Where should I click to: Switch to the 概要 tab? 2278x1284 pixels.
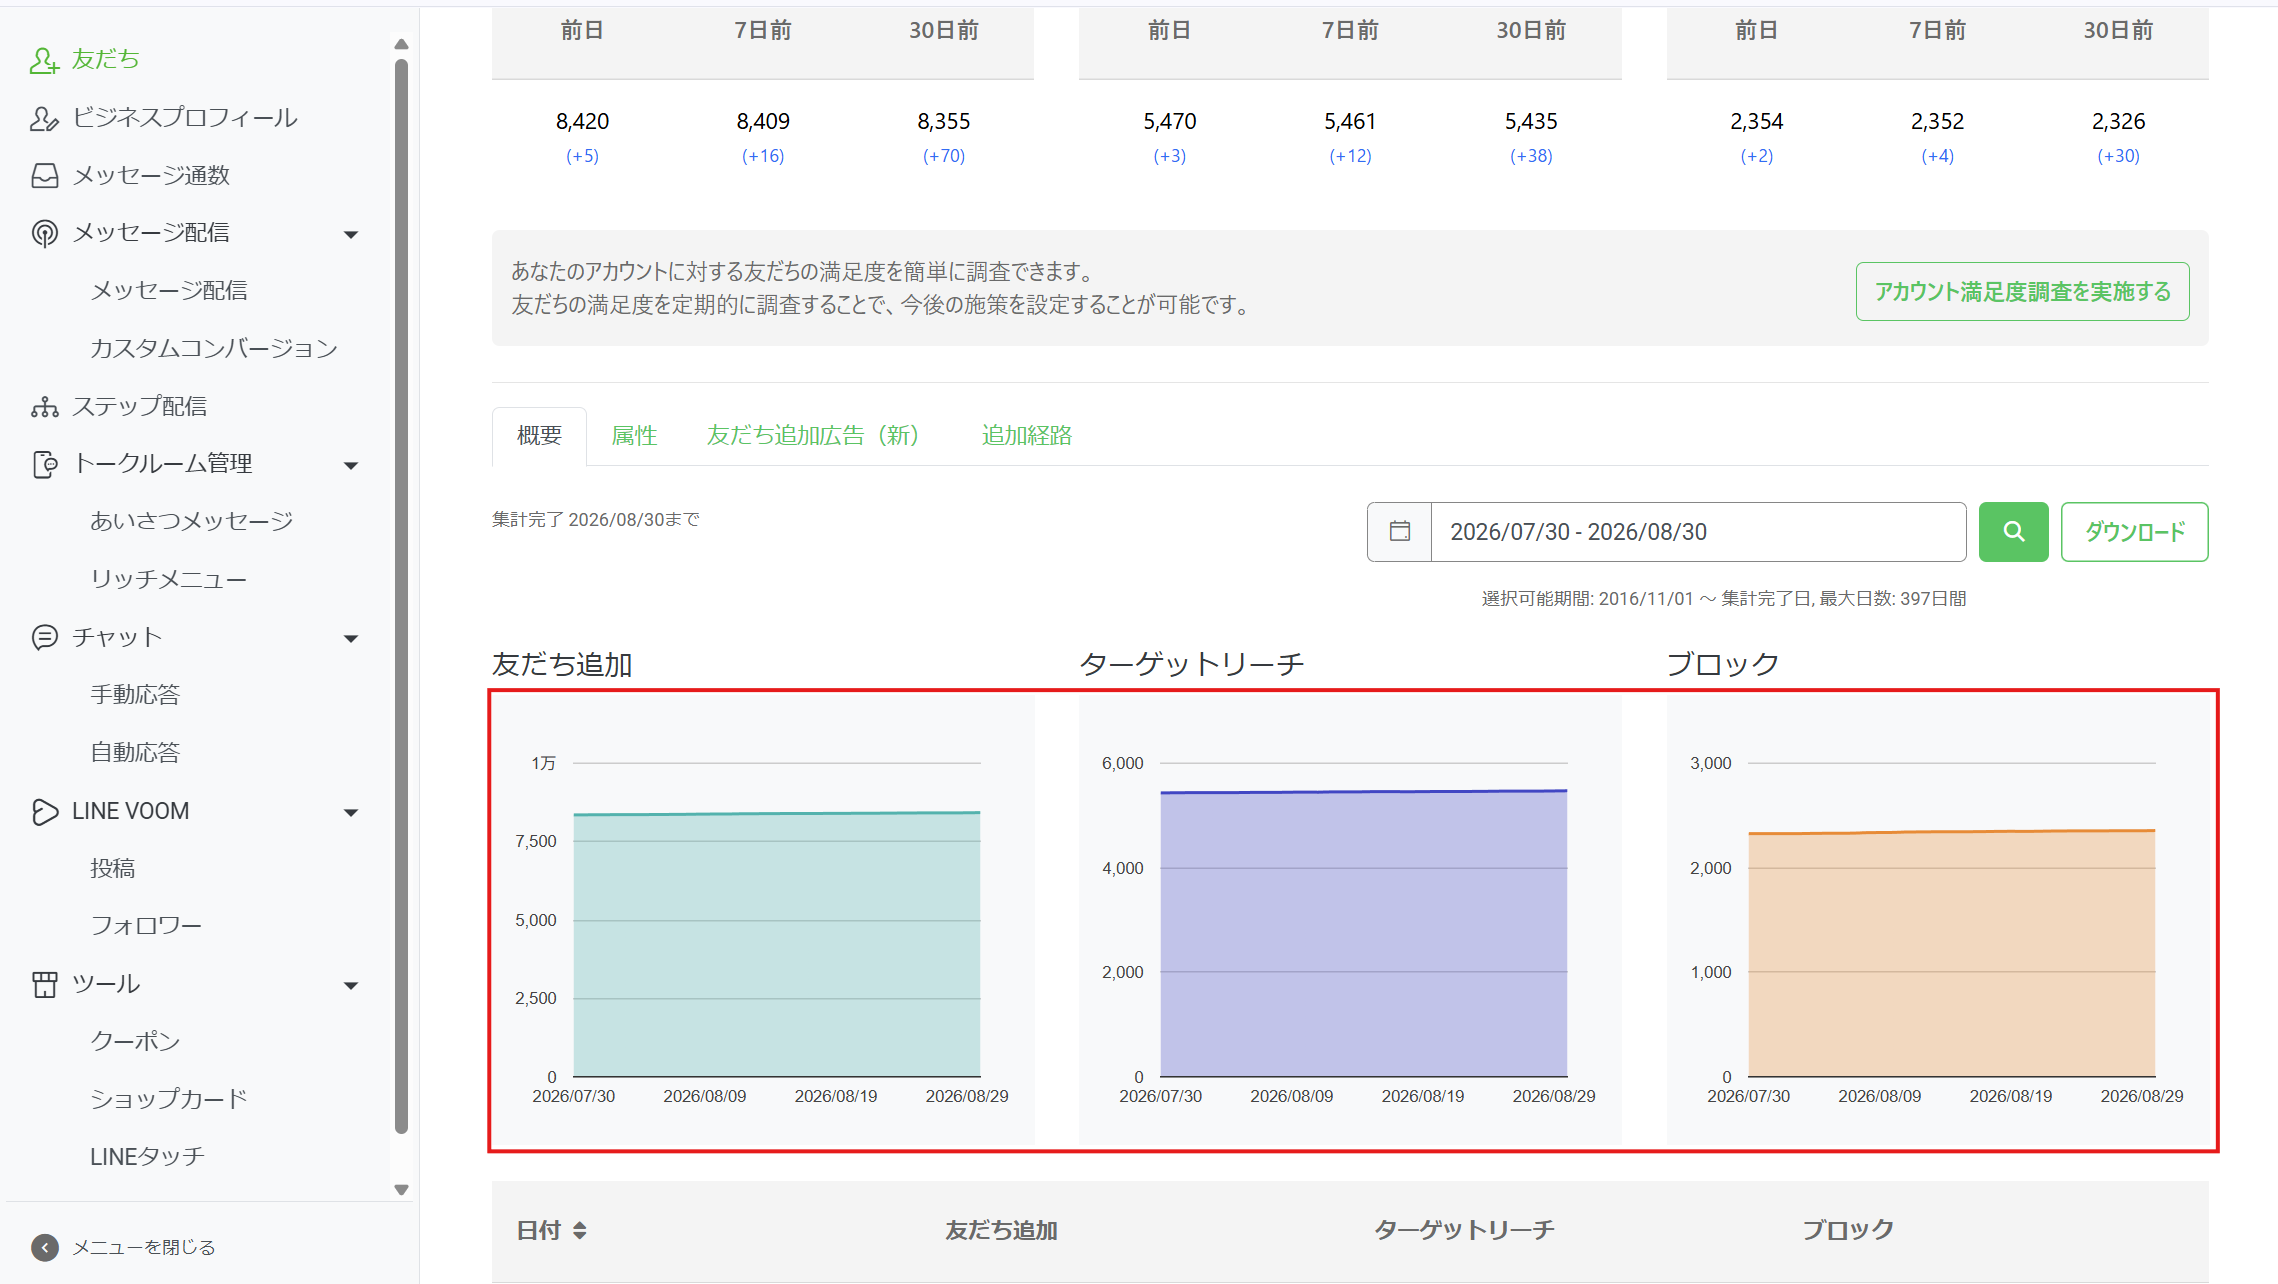[x=539, y=436]
